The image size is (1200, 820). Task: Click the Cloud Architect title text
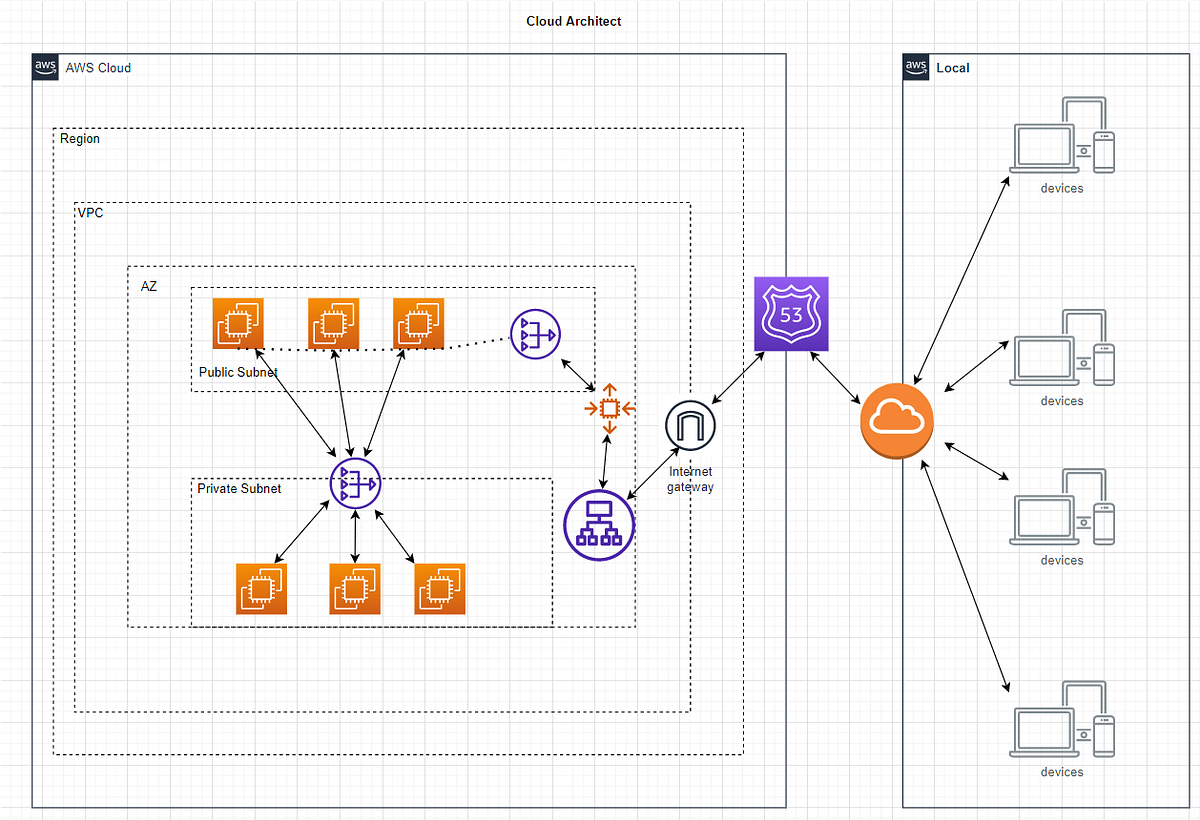coord(574,20)
